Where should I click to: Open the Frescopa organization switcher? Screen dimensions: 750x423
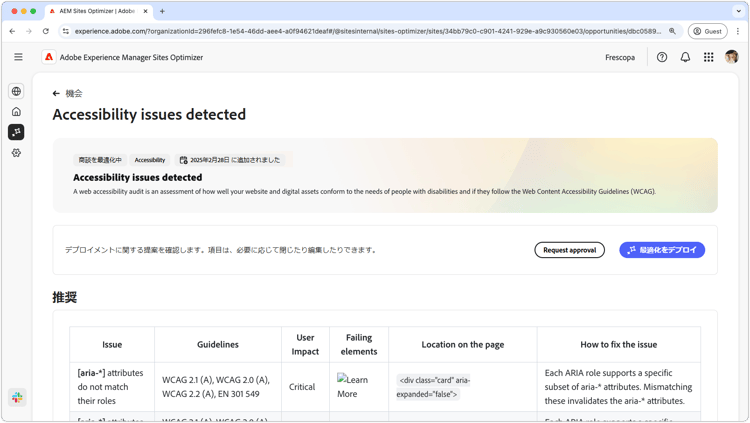pyautogui.click(x=620, y=57)
